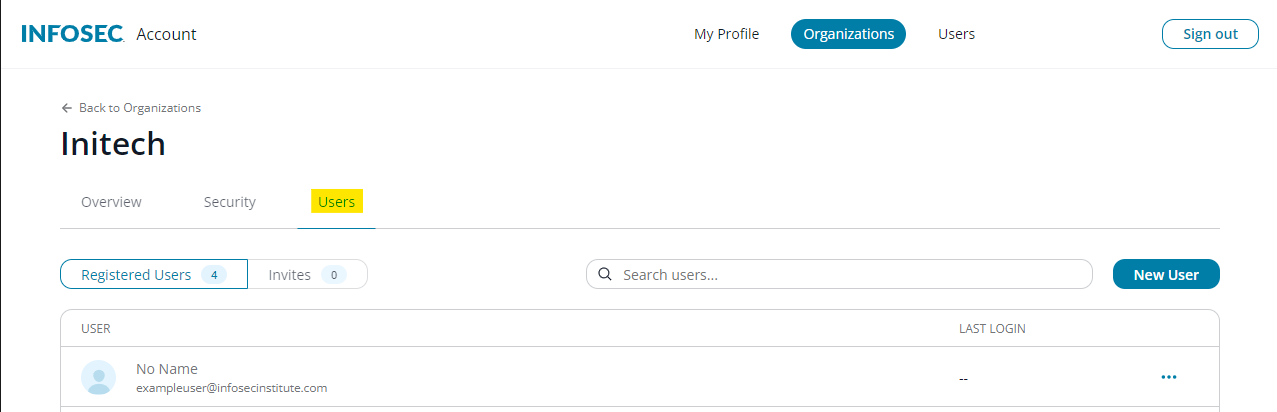Click the Invites count badge

tap(333, 275)
